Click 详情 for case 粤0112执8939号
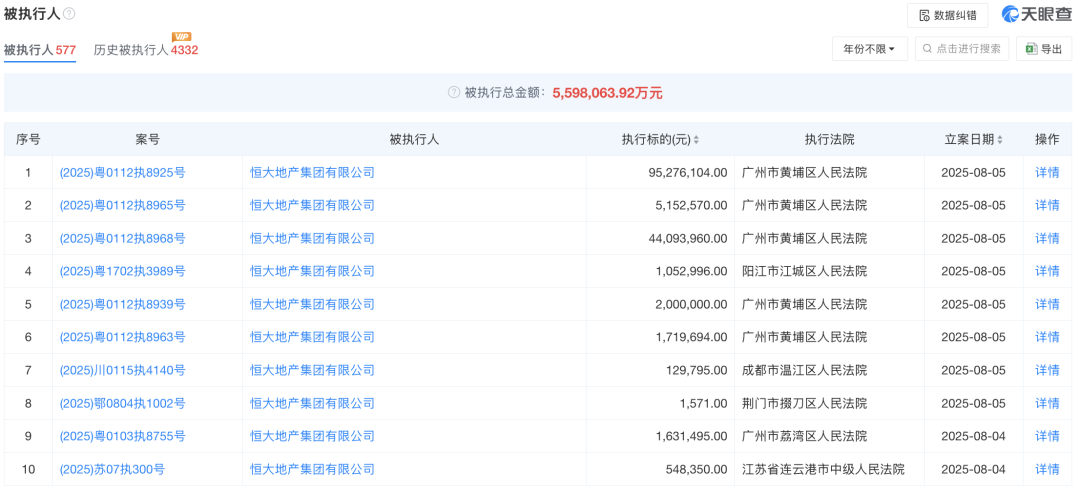 (x=1047, y=305)
